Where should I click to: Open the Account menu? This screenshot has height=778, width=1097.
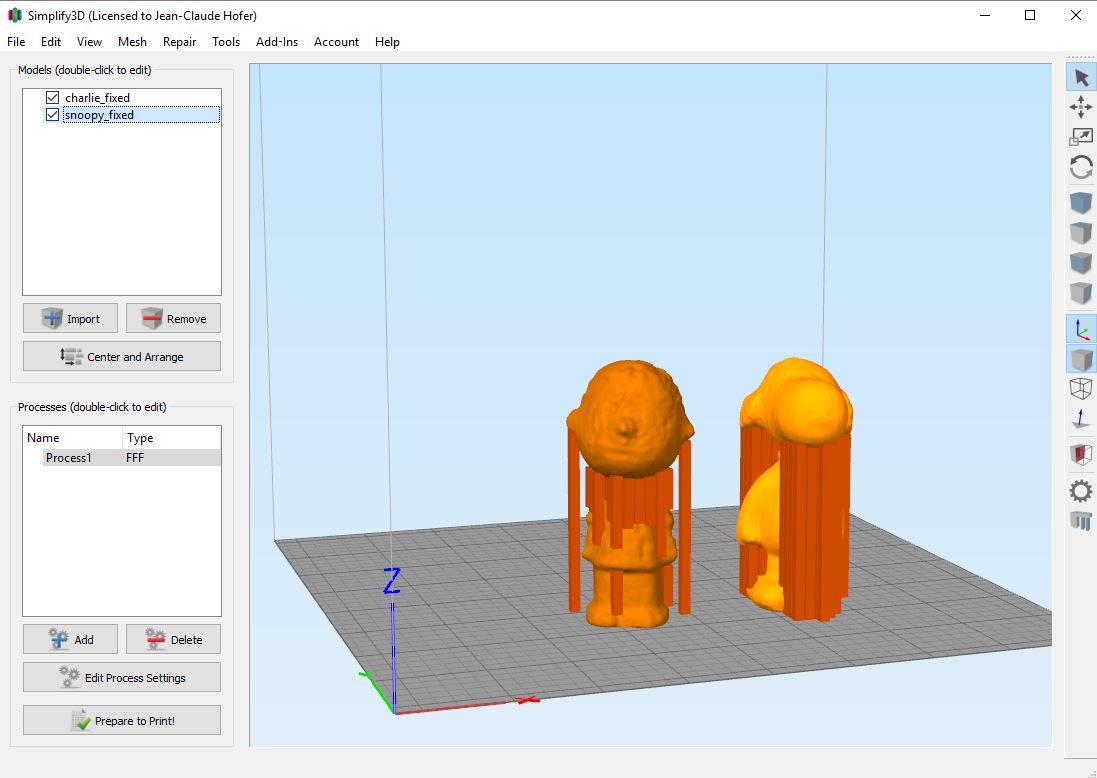[337, 42]
